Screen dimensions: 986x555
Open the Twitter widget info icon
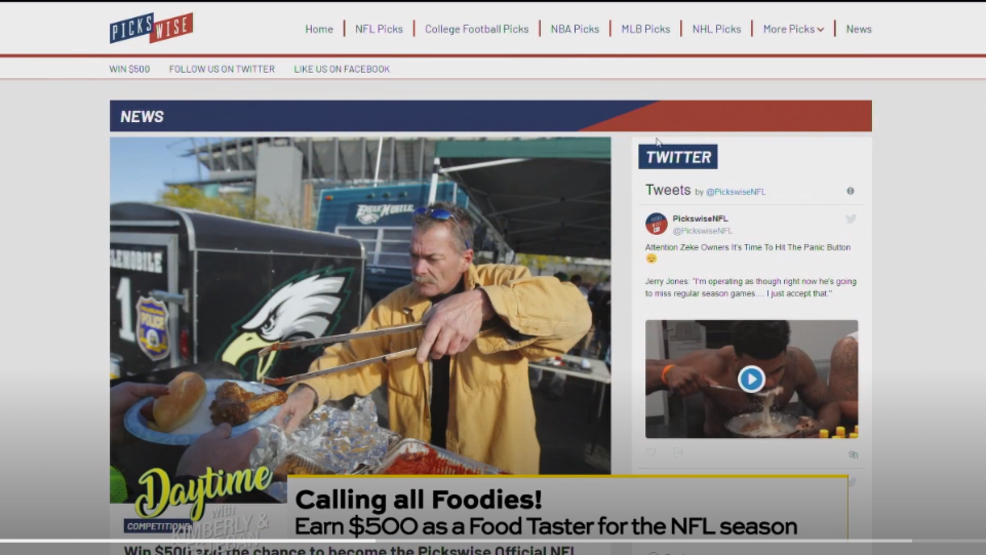click(850, 191)
